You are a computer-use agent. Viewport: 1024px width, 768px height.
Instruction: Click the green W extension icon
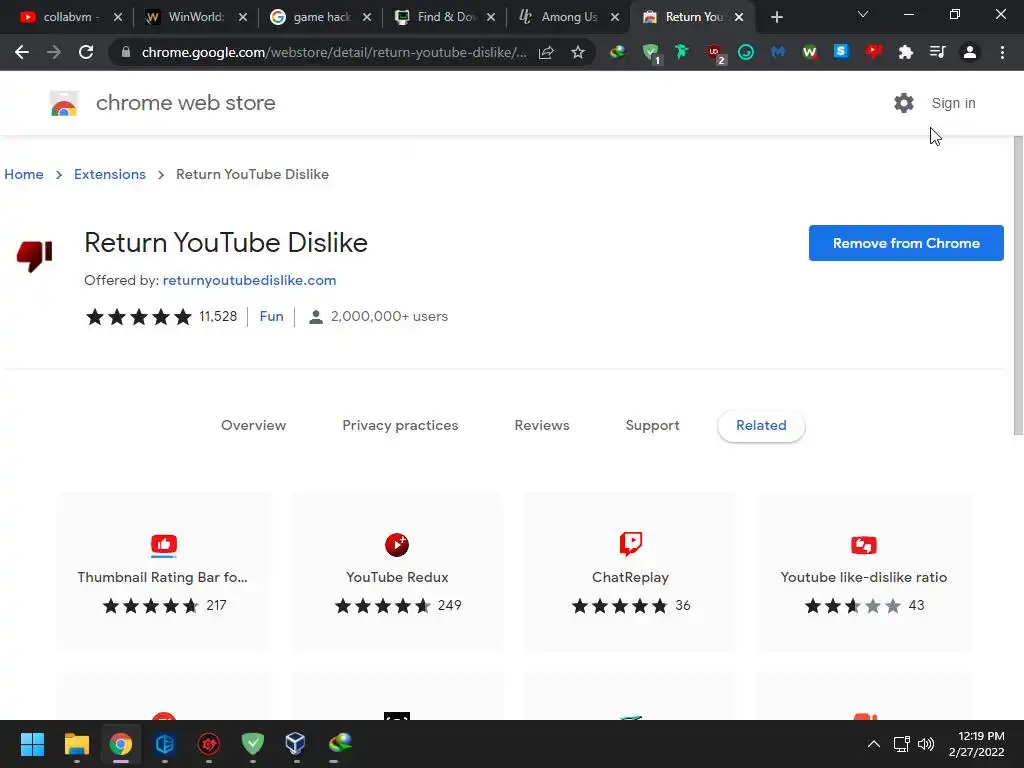point(809,52)
